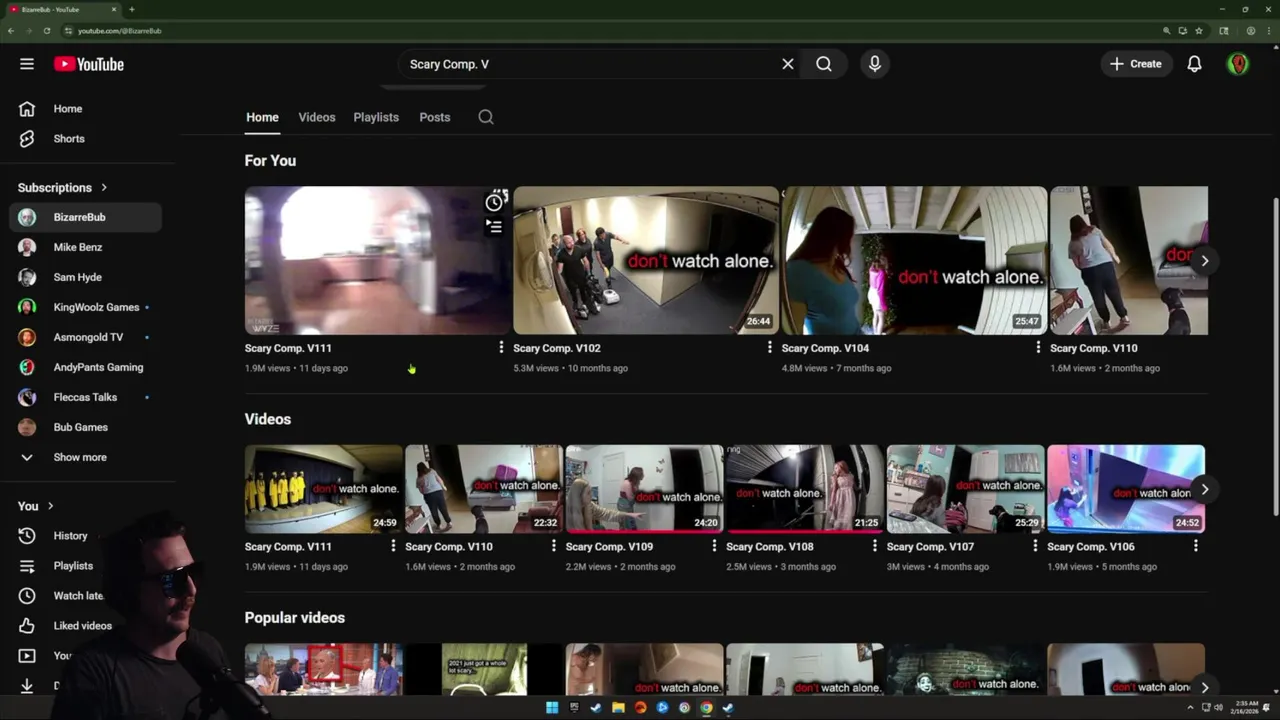Open options for Scary Comp. V109
Screen dimensions: 1280x720
[x=714, y=546]
